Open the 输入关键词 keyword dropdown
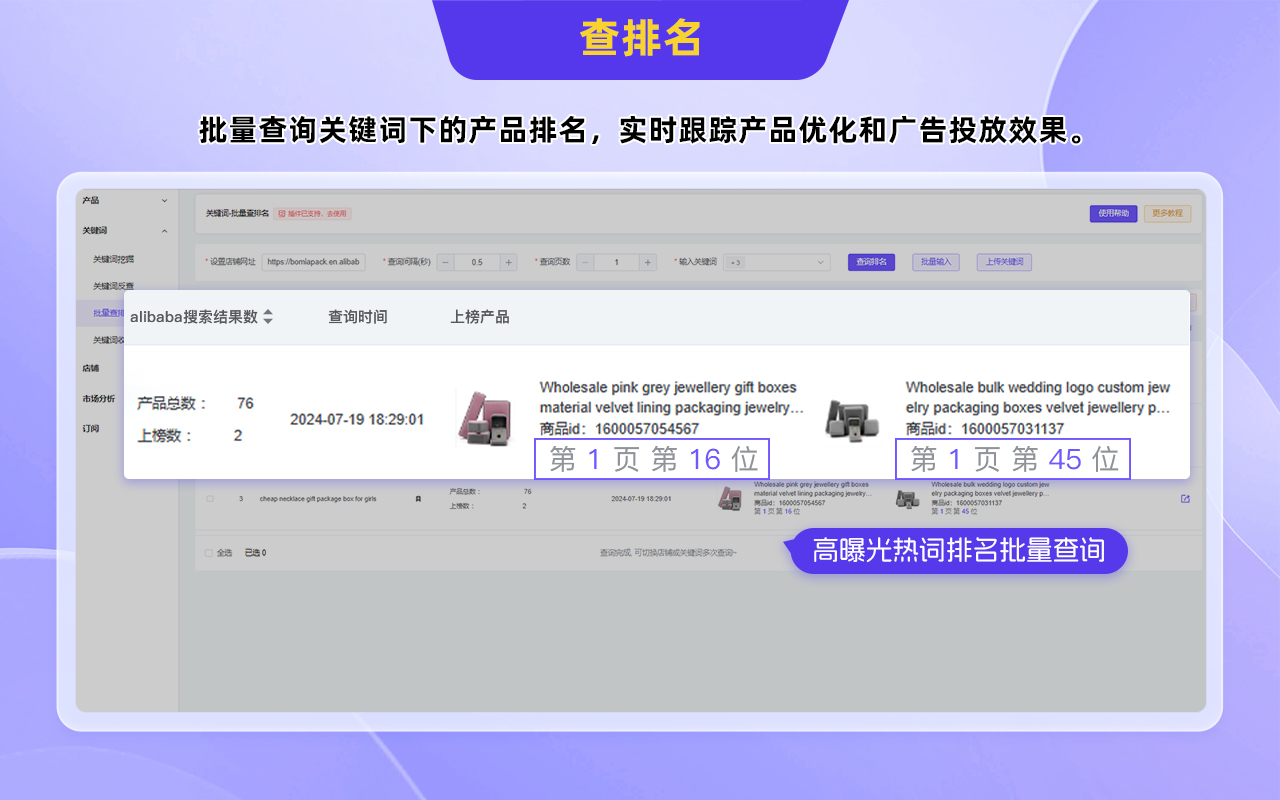Screen dimensions: 1280x800 pos(778,261)
